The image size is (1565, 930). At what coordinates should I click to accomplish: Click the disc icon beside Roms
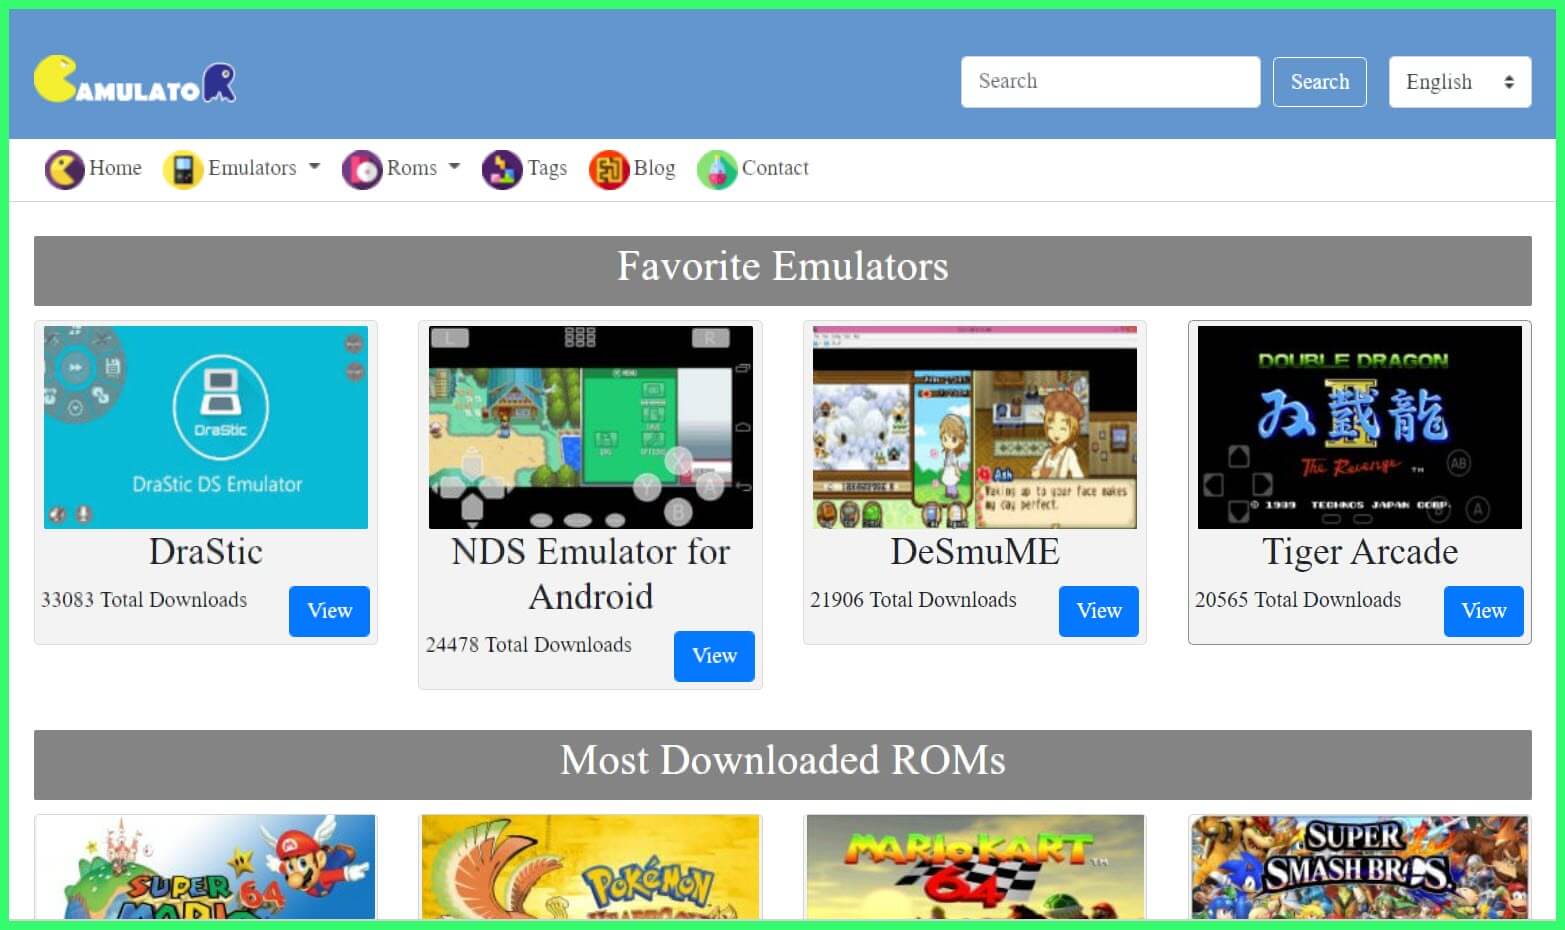point(362,169)
